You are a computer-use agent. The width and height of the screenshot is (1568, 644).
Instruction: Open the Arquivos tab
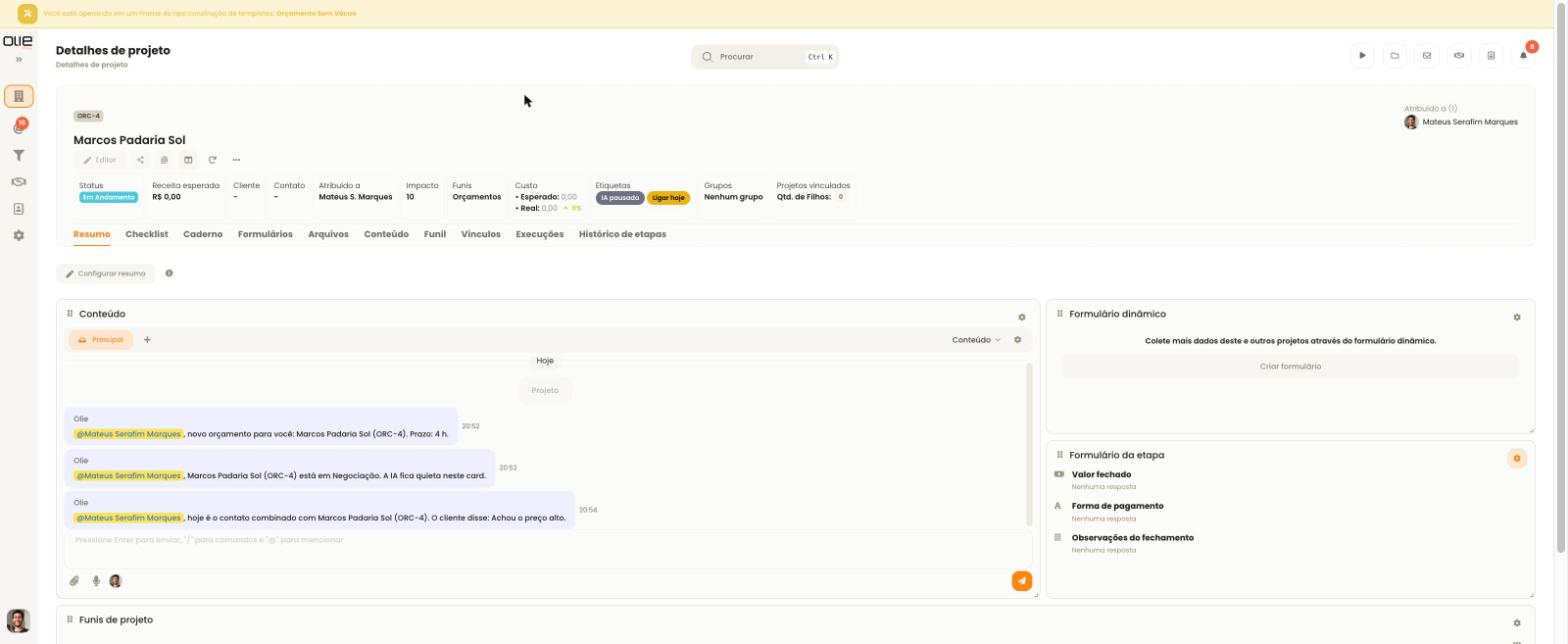(x=328, y=234)
